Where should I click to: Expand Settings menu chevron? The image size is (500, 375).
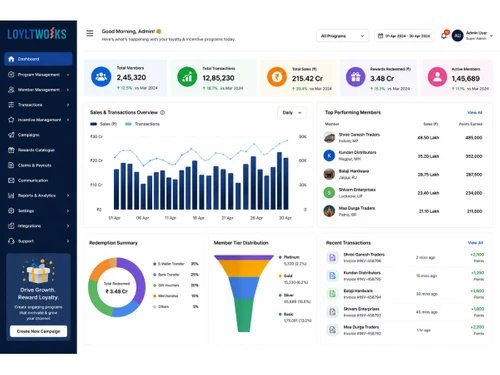[x=68, y=211]
